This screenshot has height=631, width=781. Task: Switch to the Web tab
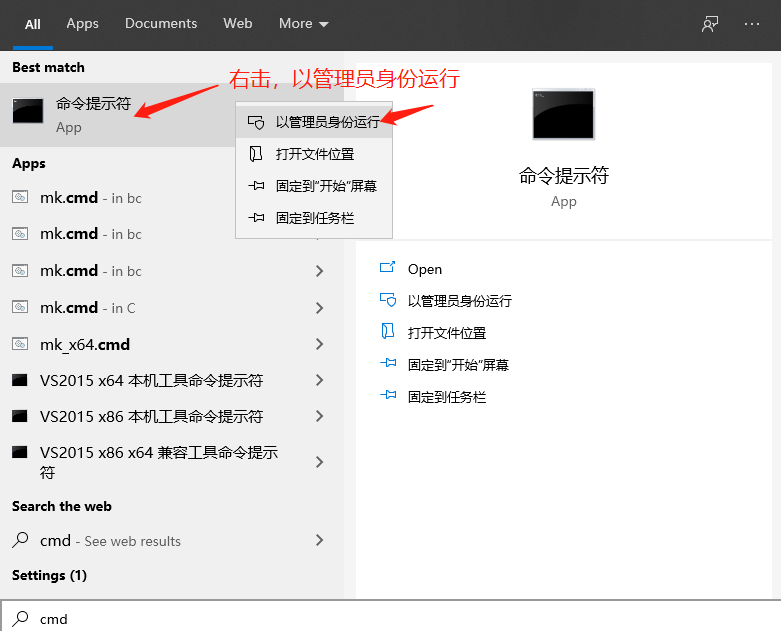(238, 23)
